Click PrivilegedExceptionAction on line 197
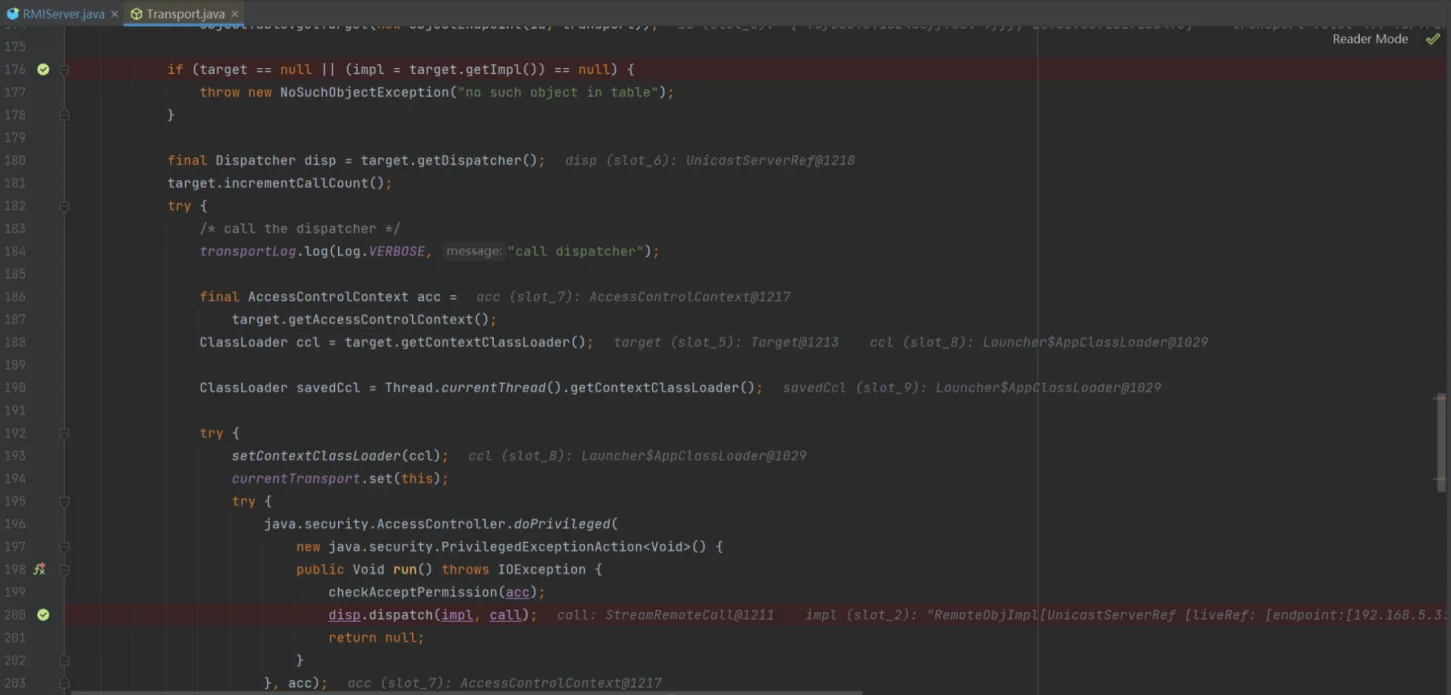Screen dimensions: 1451x695 coord(541,547)
